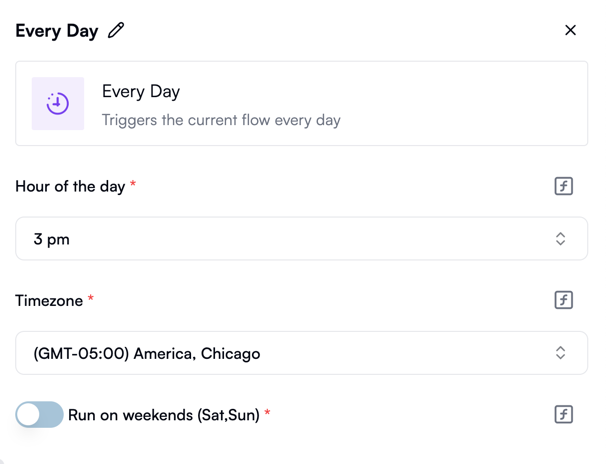Close the Every Day settings panel
Image resolution: width=606 pixels, height=464 pixels.
click(570, 30)
